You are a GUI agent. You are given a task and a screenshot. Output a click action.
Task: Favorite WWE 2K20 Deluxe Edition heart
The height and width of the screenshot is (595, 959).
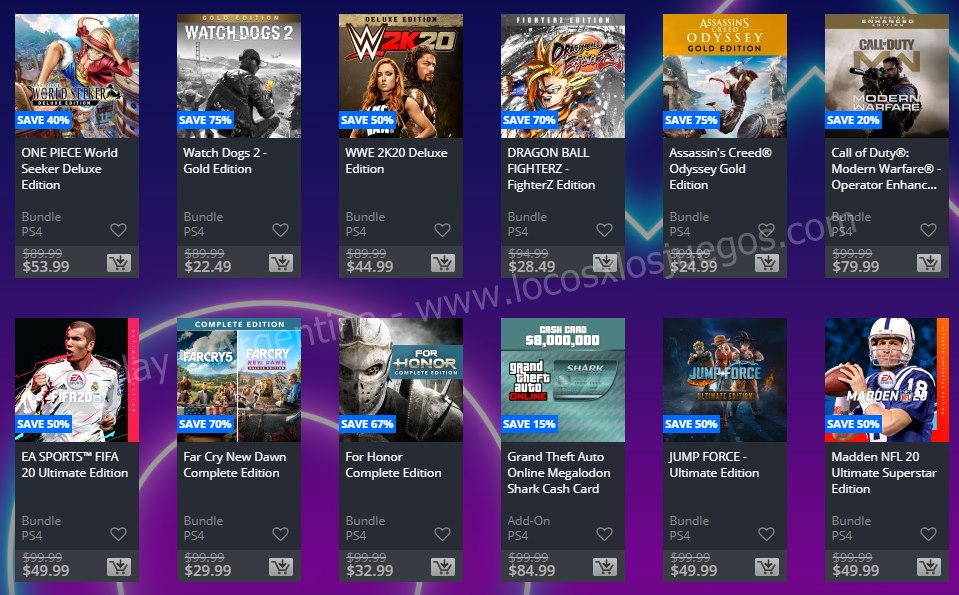(442, 230)
